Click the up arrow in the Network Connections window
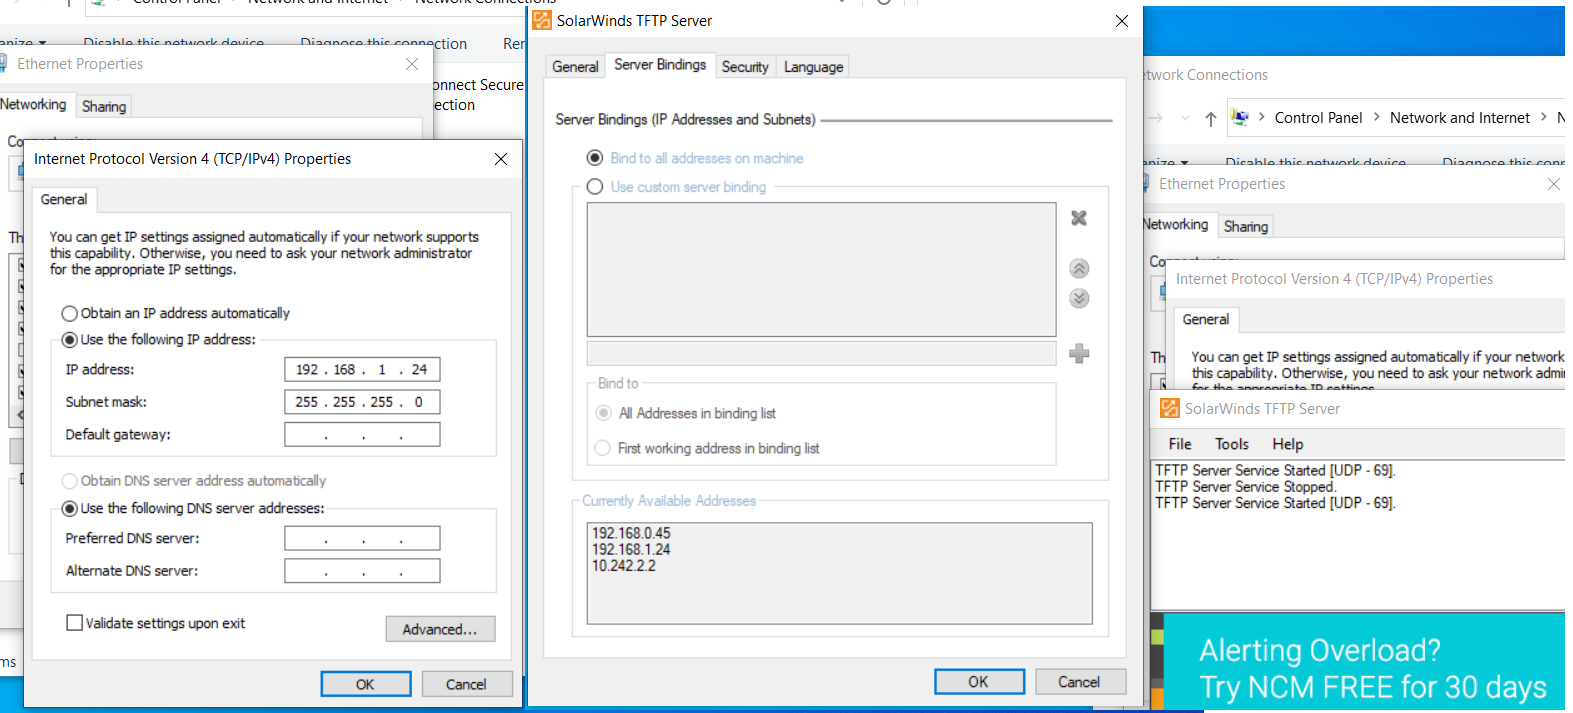This screenshot has height=713, width=1573. coord(1211,118)
